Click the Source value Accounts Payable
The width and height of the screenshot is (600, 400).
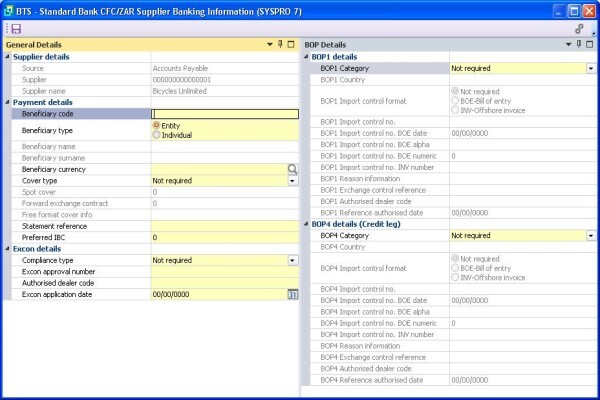click(180, 68)
